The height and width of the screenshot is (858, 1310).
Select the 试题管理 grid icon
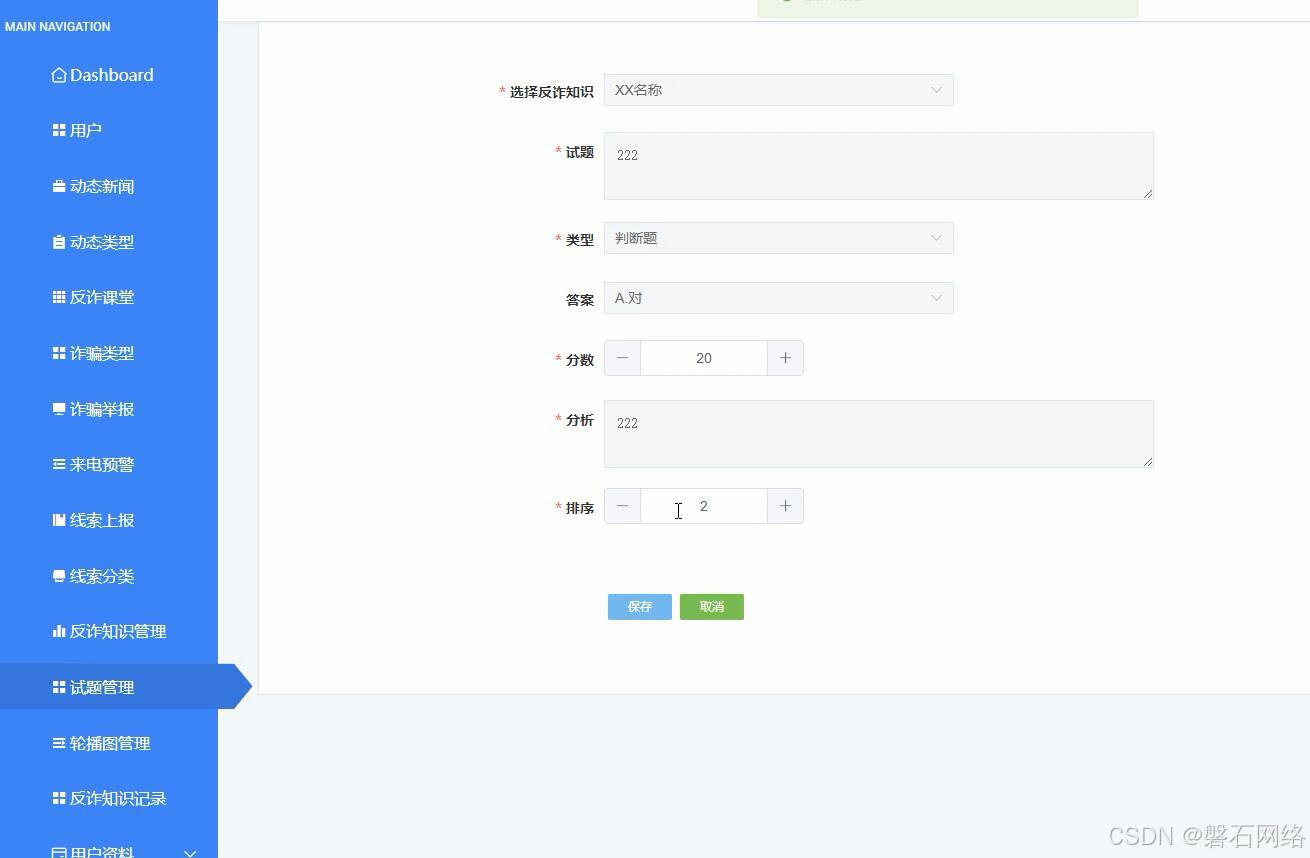click(57, 687)
